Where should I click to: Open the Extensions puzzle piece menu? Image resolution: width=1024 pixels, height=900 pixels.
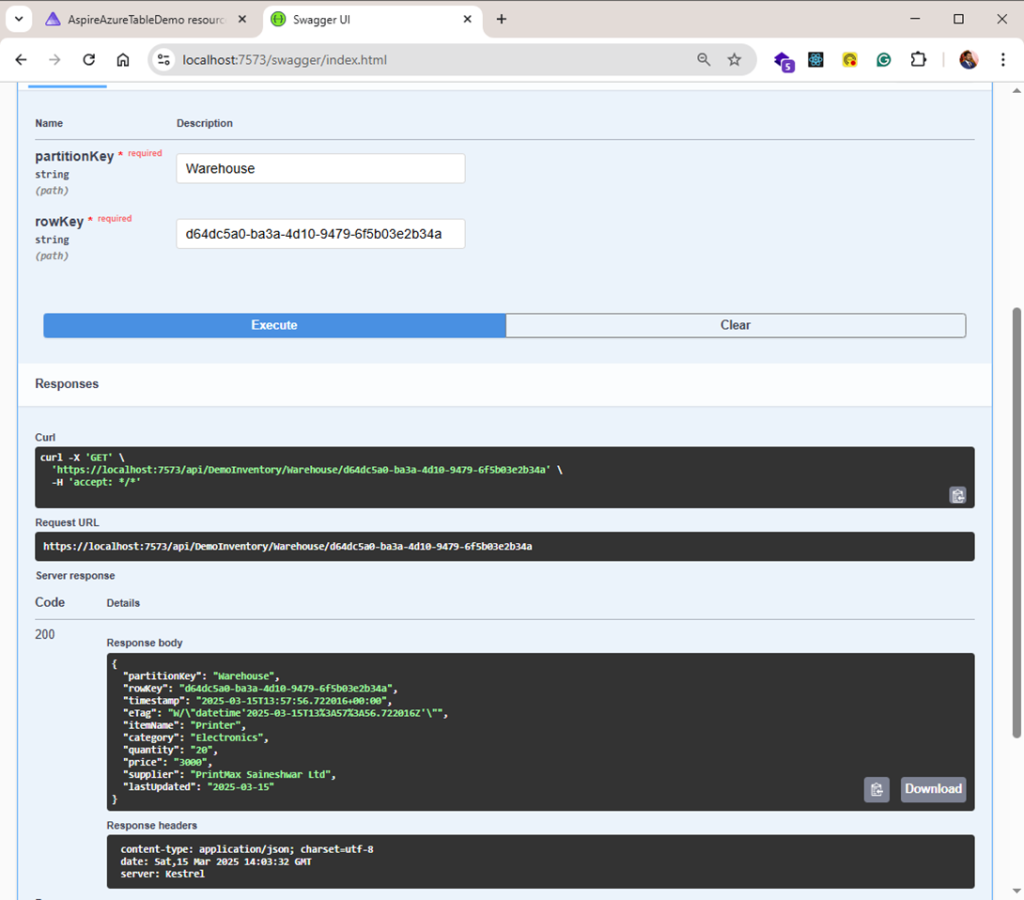click(x=918, y=60)
